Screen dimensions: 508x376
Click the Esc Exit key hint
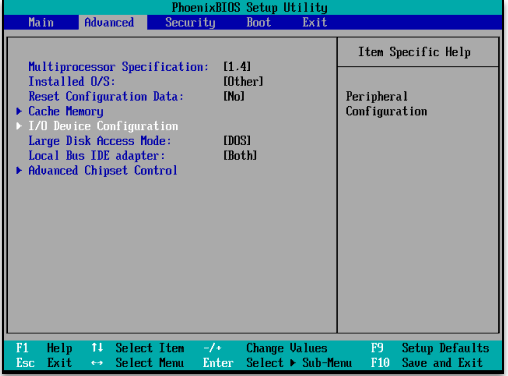coord(44,363)
